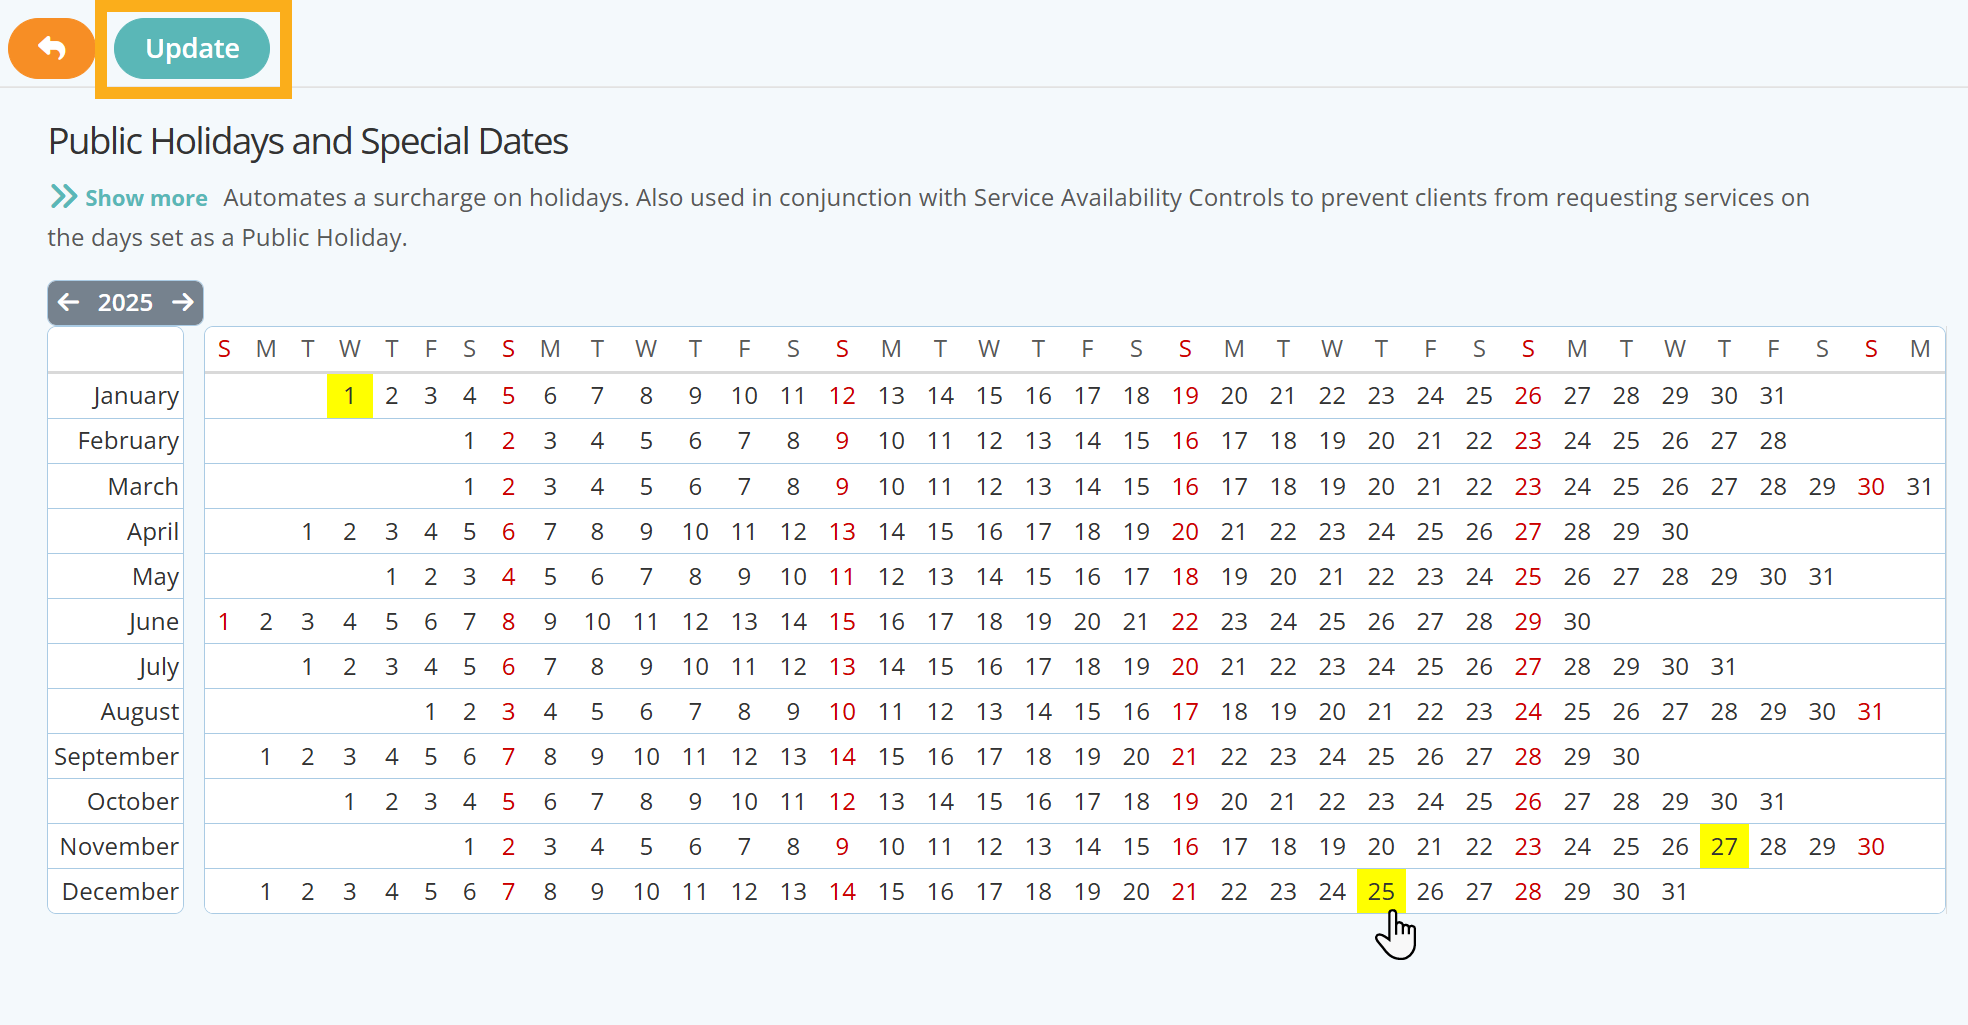Click the next year arrow
This screenshot has width=1968, height=1025.
[x=183, y=302]
